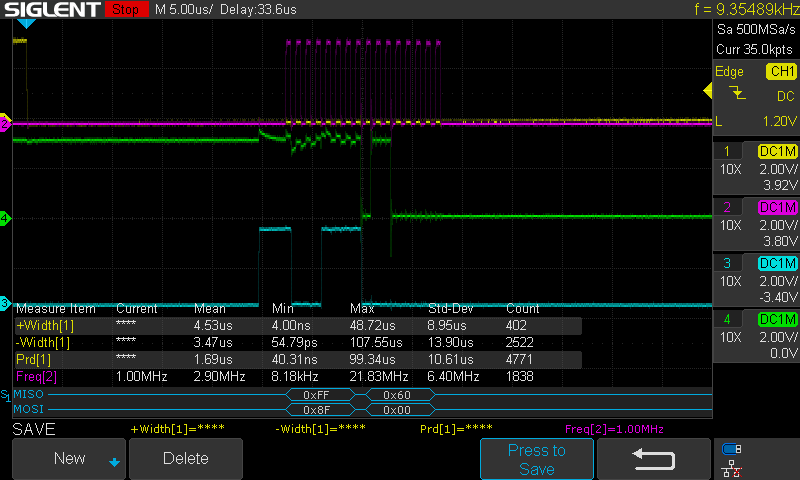The height and width of the screenshot is (480, 800).
Task: Click the Delete button
Action: [186, 459]
